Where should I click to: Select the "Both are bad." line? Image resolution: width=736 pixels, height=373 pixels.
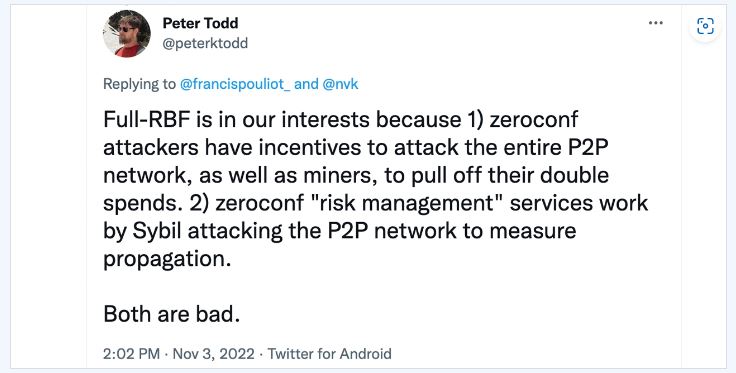[171, 314]
